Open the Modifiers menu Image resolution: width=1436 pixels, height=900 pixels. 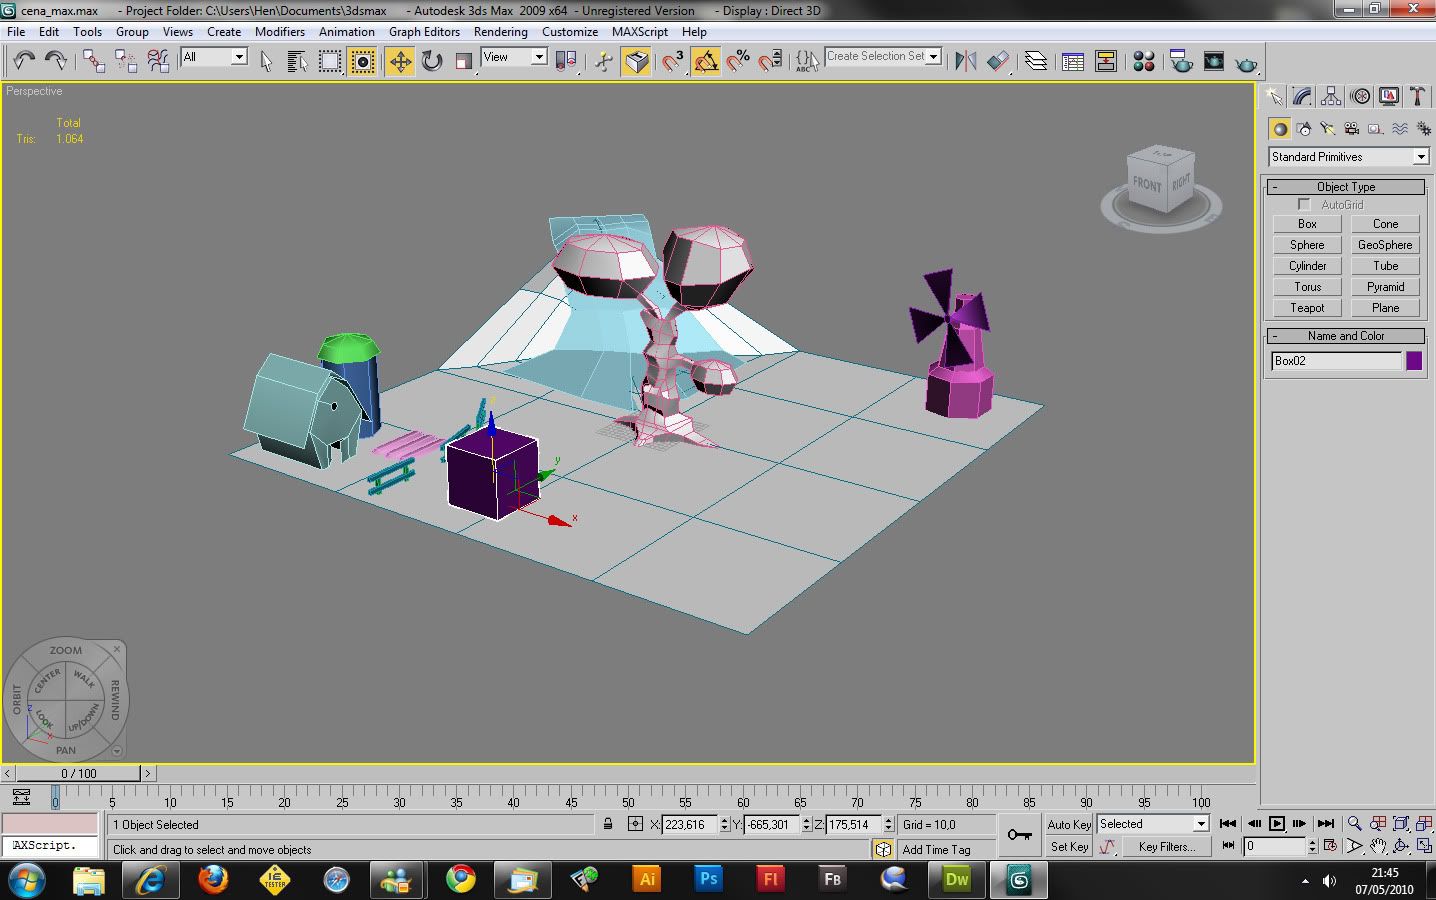click(x=279, y=32)
